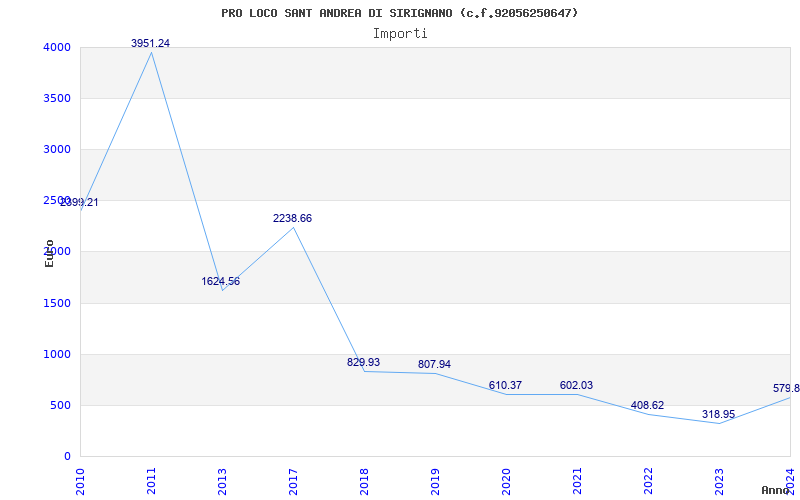
Task: Click the x-axis year 2023
Action: (x=719, y=480)
